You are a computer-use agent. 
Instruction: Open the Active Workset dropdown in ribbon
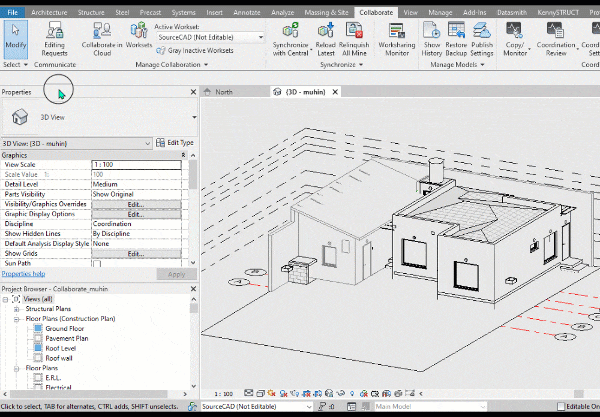point(261,37)
